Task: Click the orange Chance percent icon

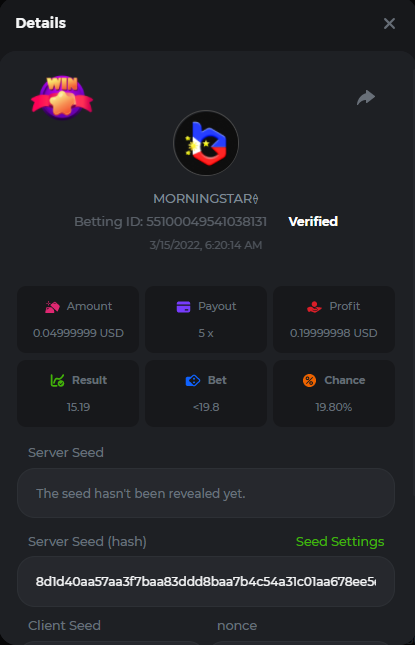Action: [x=309, y=381]
